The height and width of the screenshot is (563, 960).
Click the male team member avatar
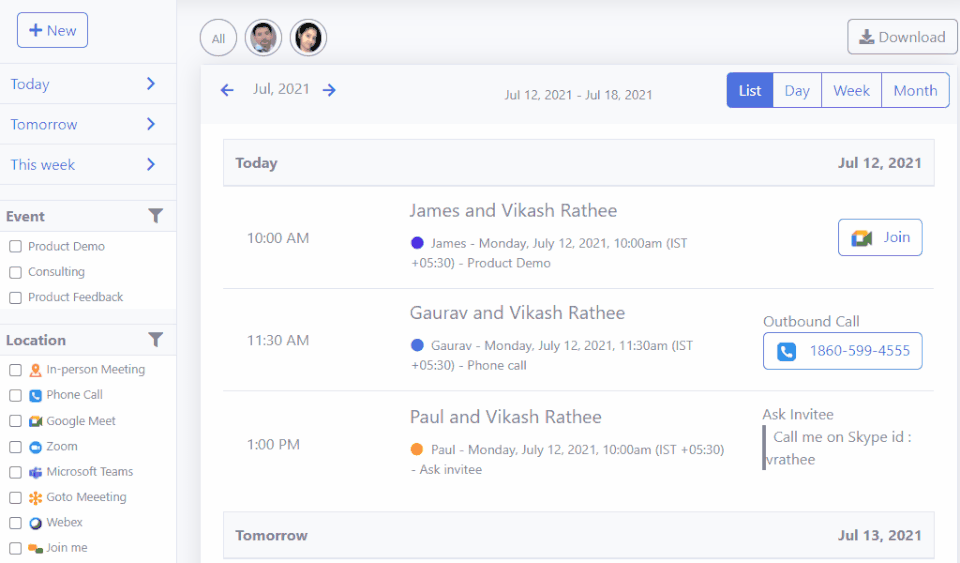click(x=263, y=38)
